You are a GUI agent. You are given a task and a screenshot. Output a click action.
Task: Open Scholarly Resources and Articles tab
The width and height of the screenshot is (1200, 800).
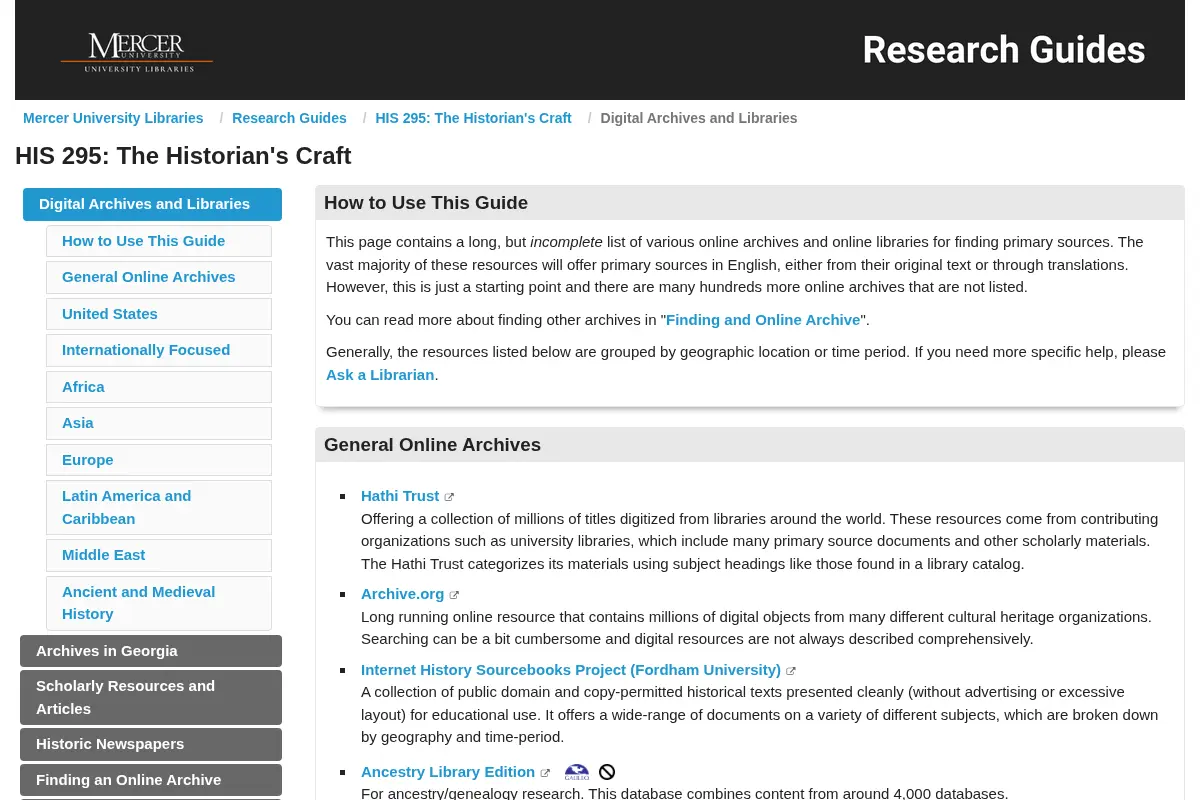151,697
